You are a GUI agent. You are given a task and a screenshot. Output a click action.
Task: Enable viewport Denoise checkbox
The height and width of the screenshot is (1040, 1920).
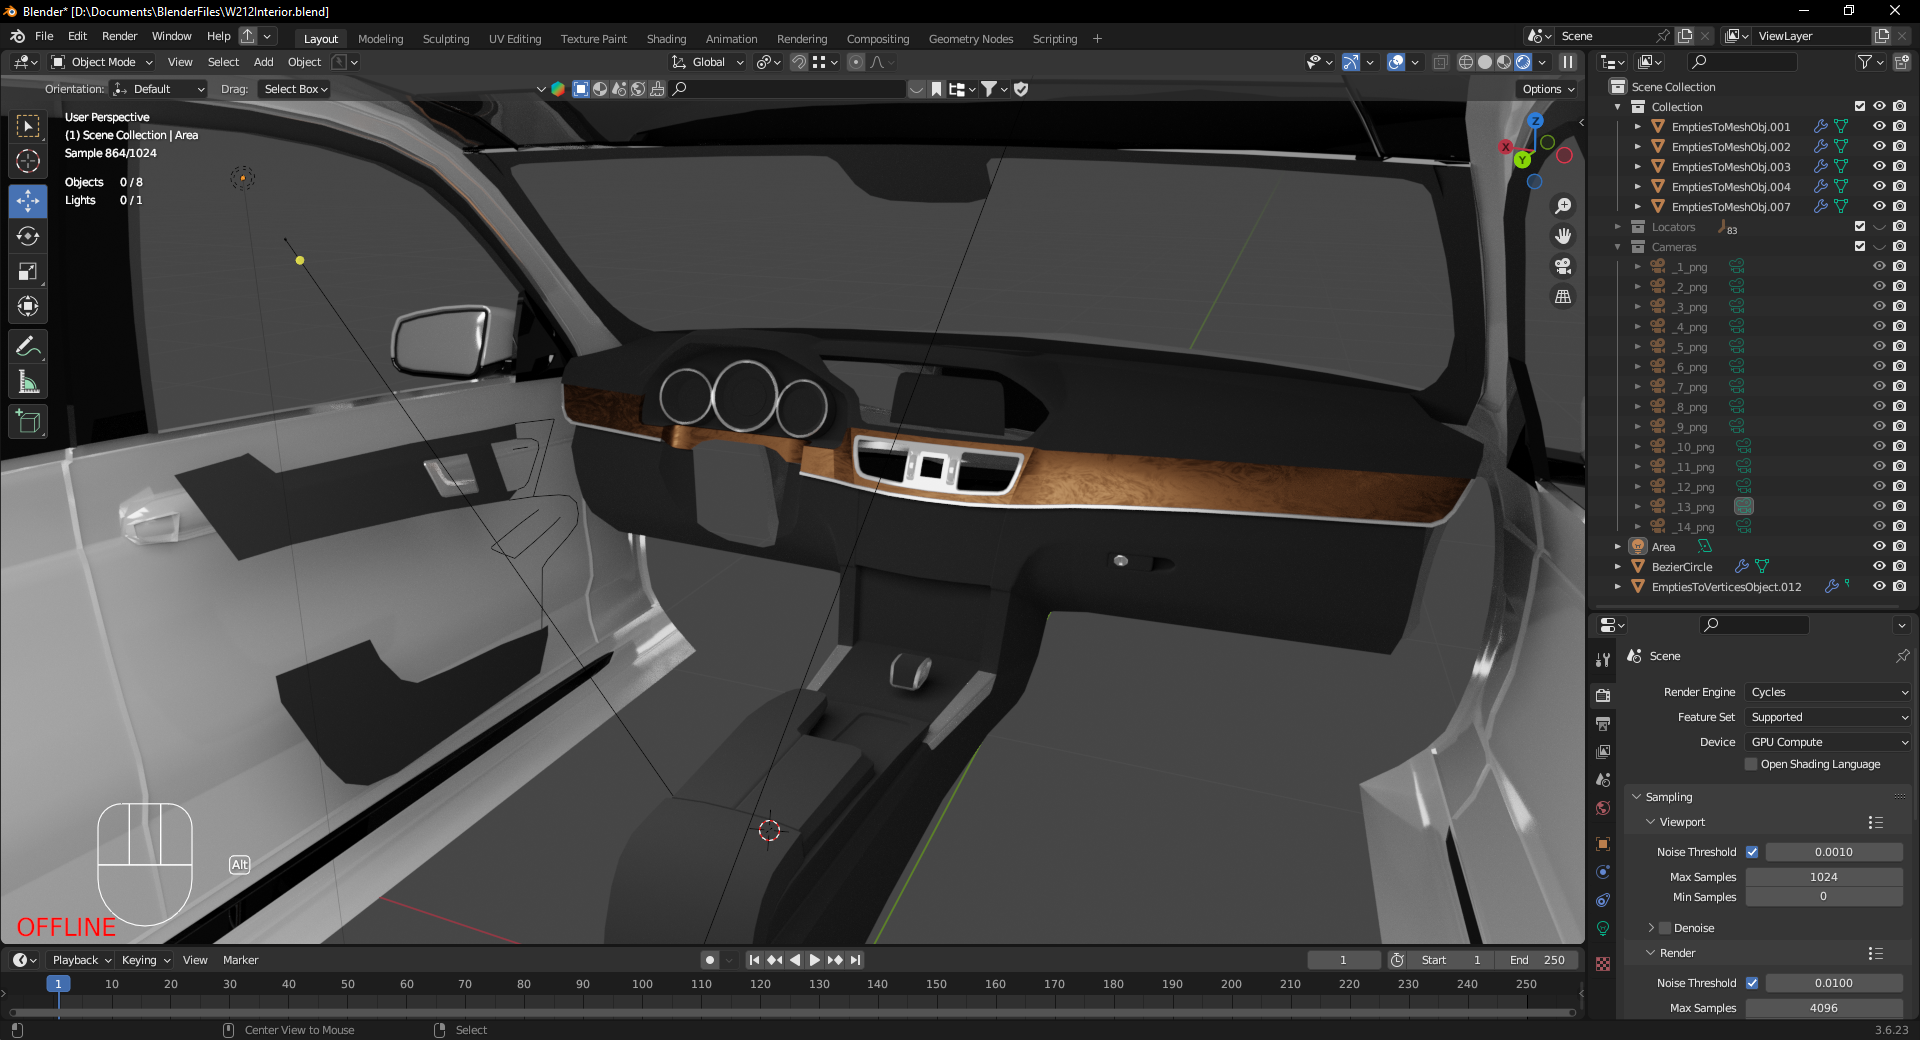[1665, 928]
